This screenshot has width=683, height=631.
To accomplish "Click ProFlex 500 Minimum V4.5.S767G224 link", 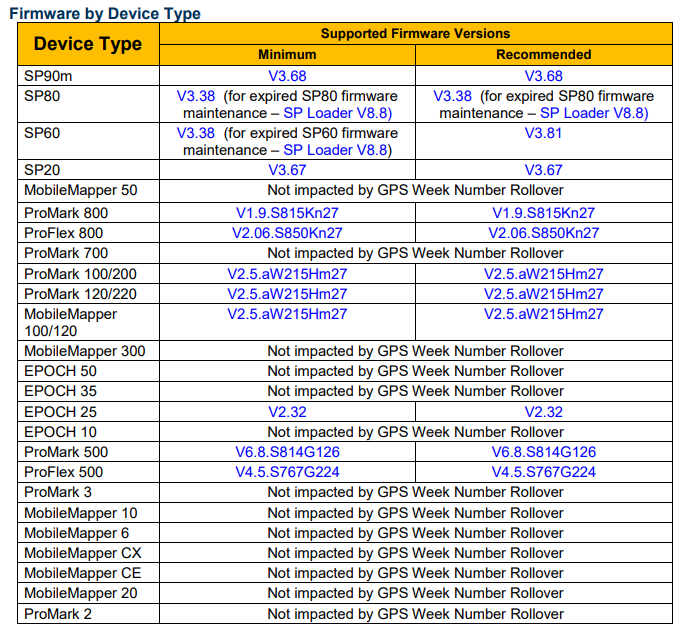I will (287, 472).
